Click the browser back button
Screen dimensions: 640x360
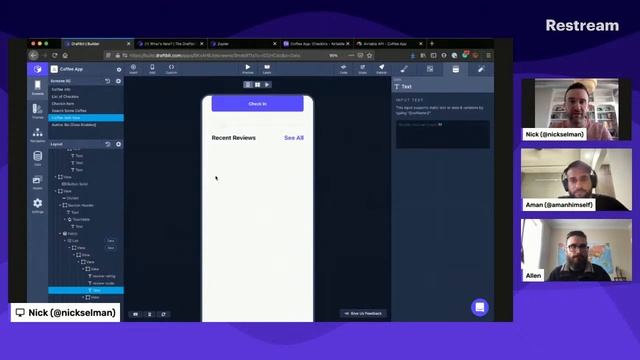pos(34,56)
